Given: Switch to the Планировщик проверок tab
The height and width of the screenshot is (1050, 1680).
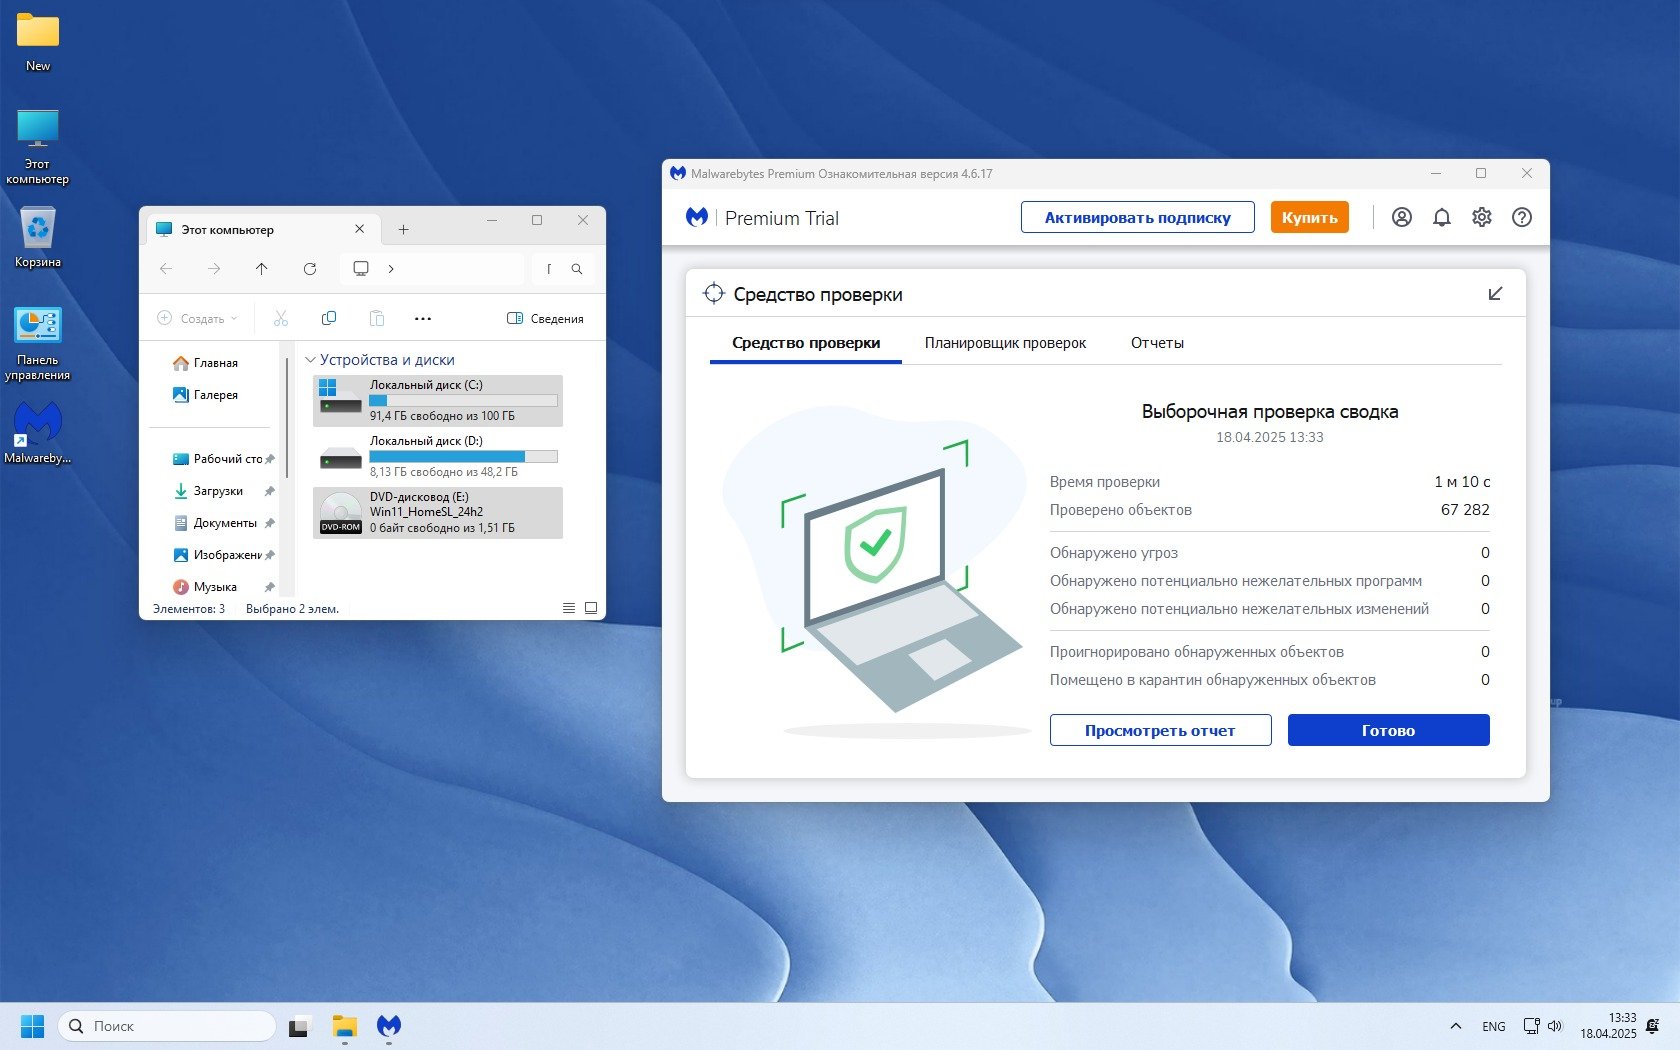Looking at the screenshot, I should [x=1005, y=343].
